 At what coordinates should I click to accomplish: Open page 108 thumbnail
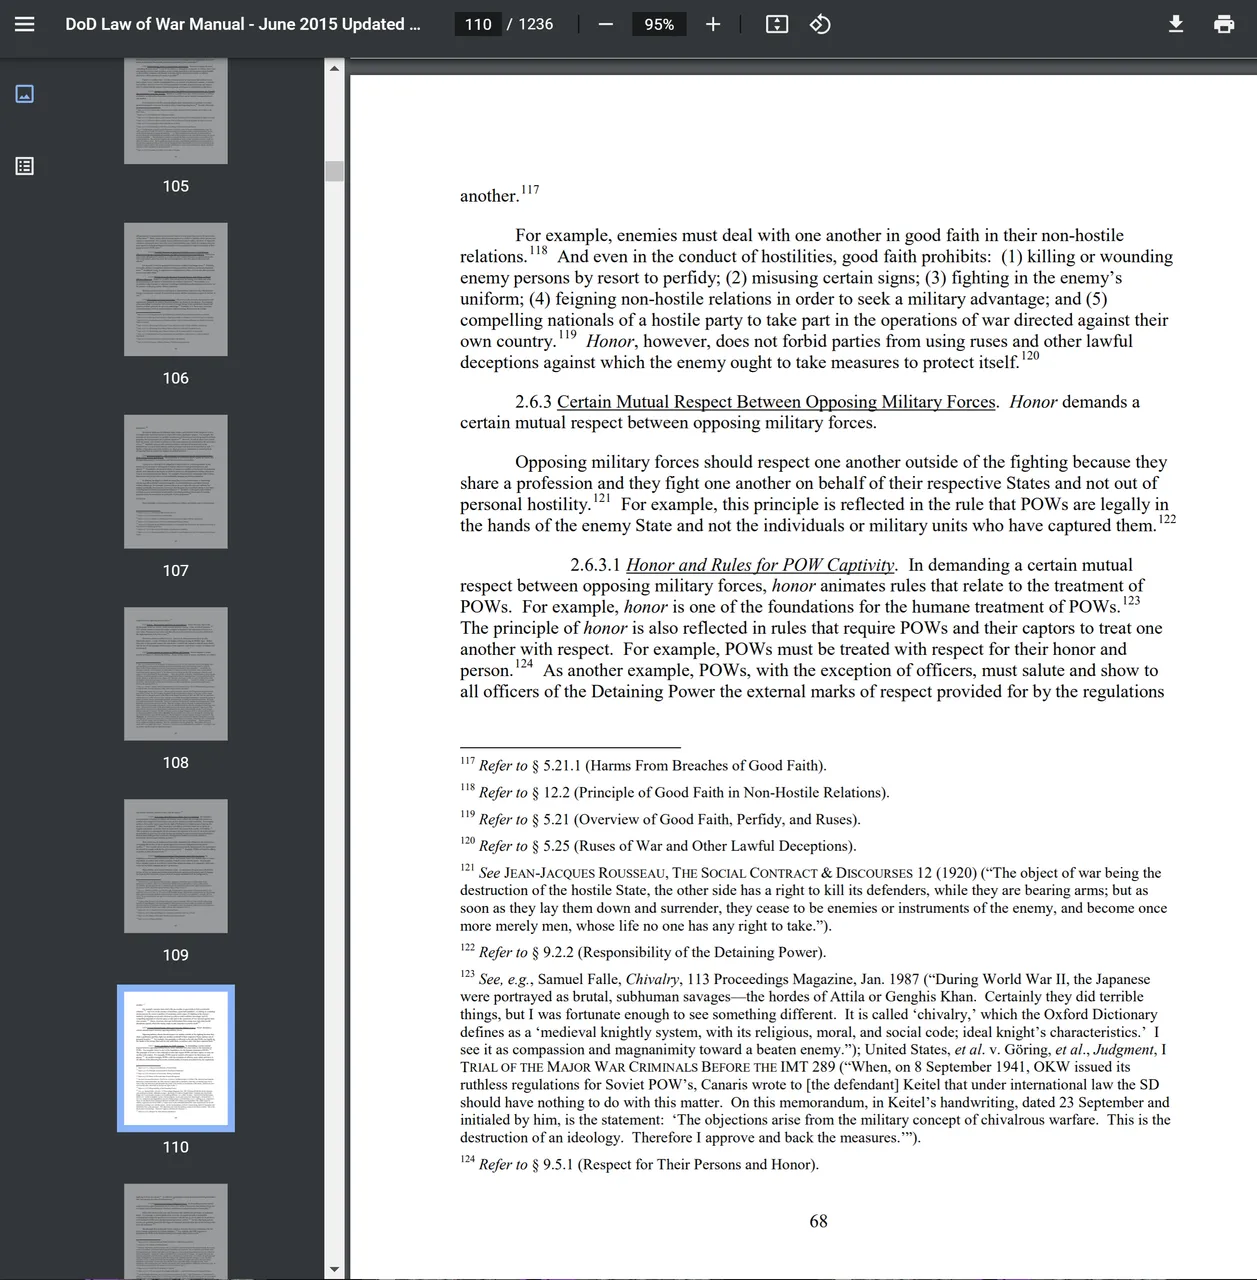pyautogui.click(x=176, y=673)
